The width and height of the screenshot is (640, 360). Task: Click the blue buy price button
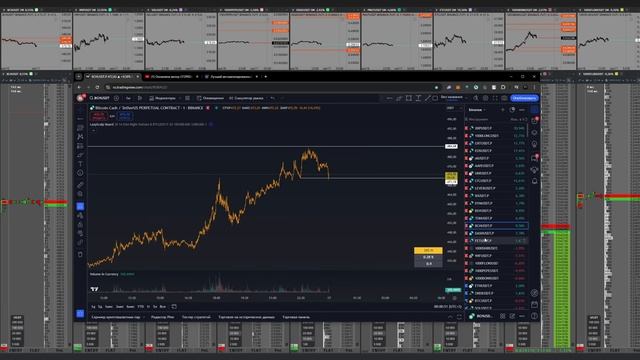pyautogui.click(x=125, y=116)
